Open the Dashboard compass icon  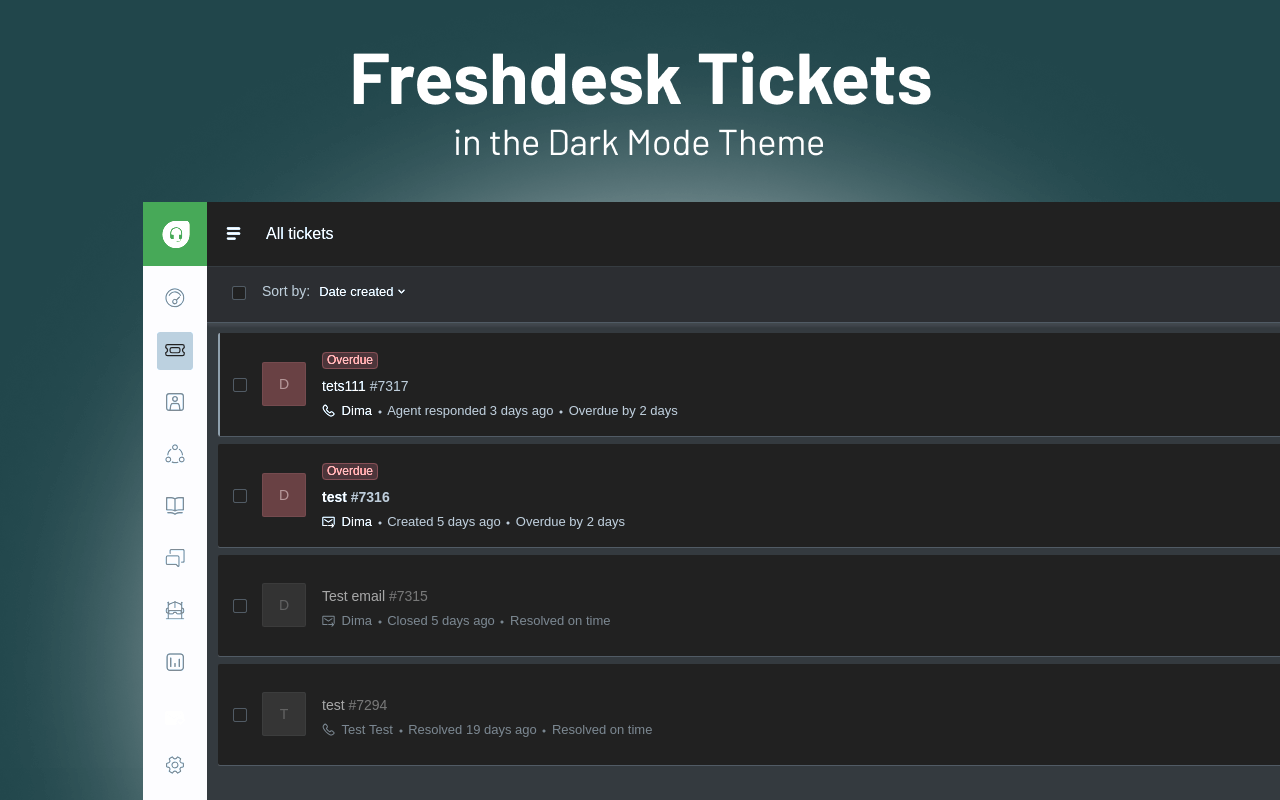(175, 297)
